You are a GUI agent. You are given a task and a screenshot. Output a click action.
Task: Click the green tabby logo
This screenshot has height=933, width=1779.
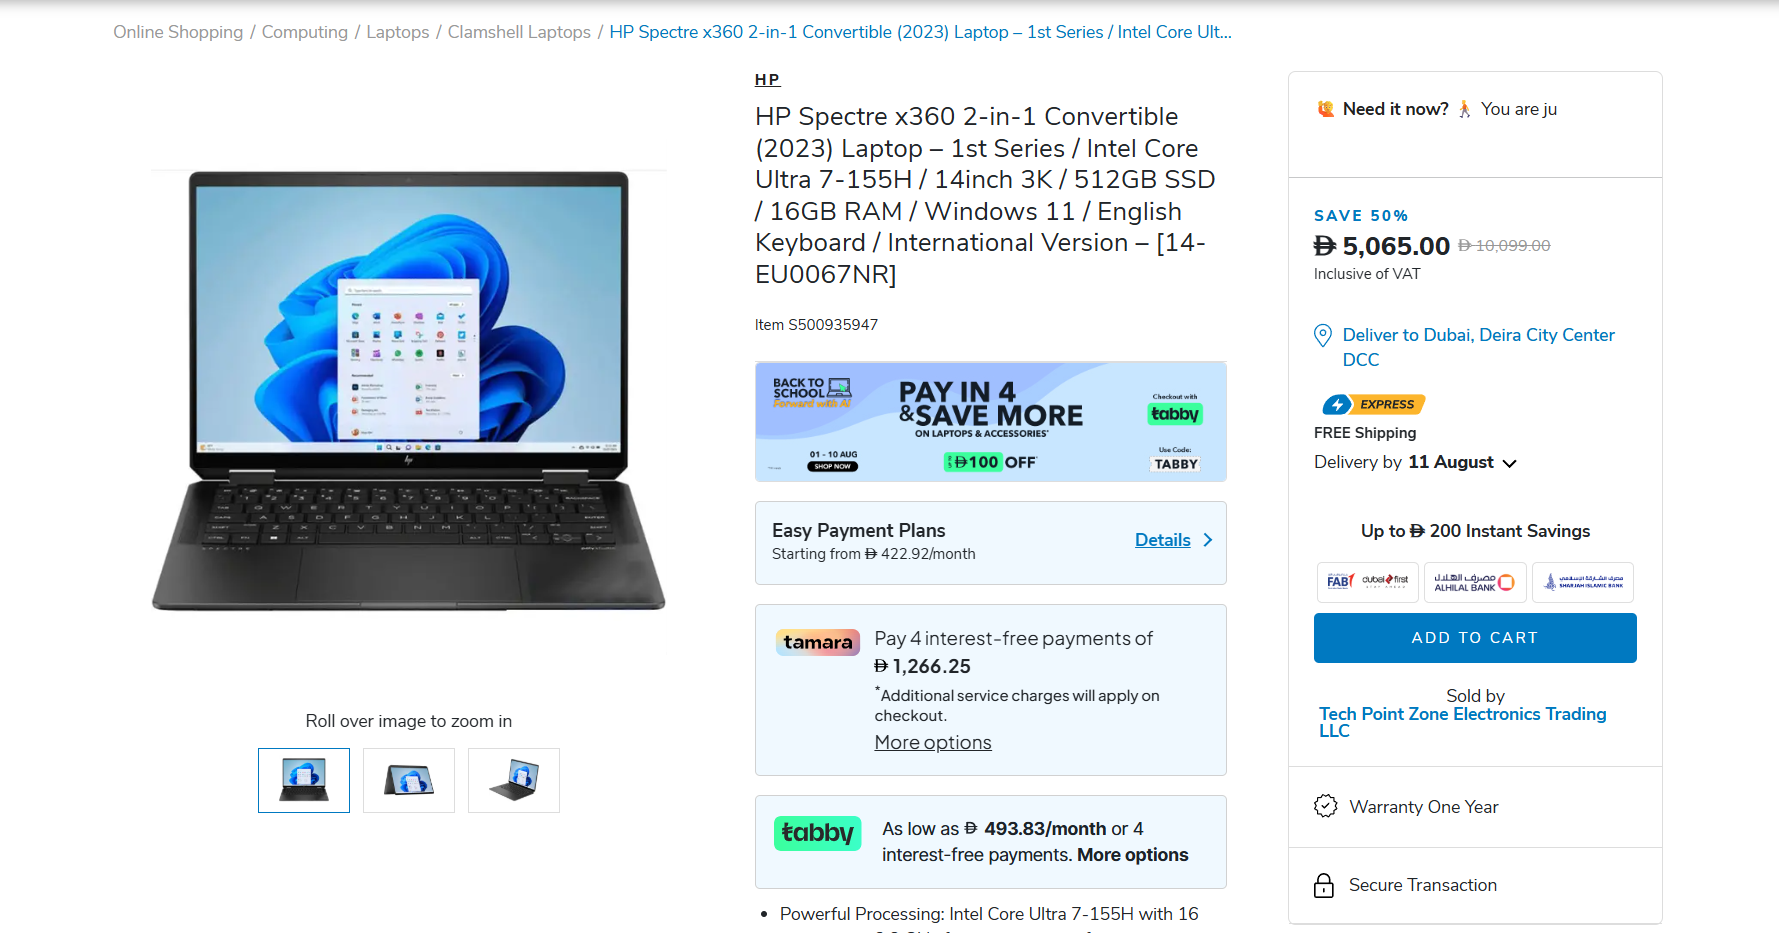pyautogui.click(x=817, y=833)
